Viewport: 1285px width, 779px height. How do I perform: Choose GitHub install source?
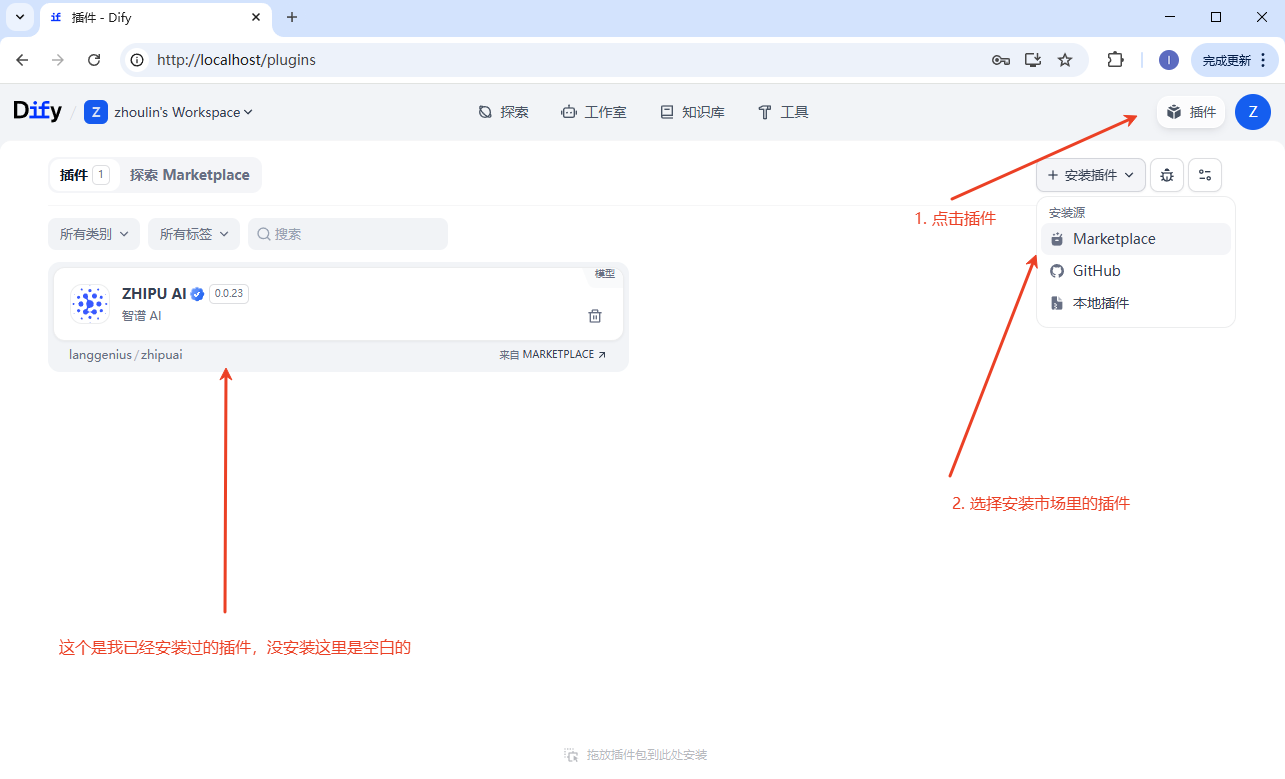tap(1096, 271)
